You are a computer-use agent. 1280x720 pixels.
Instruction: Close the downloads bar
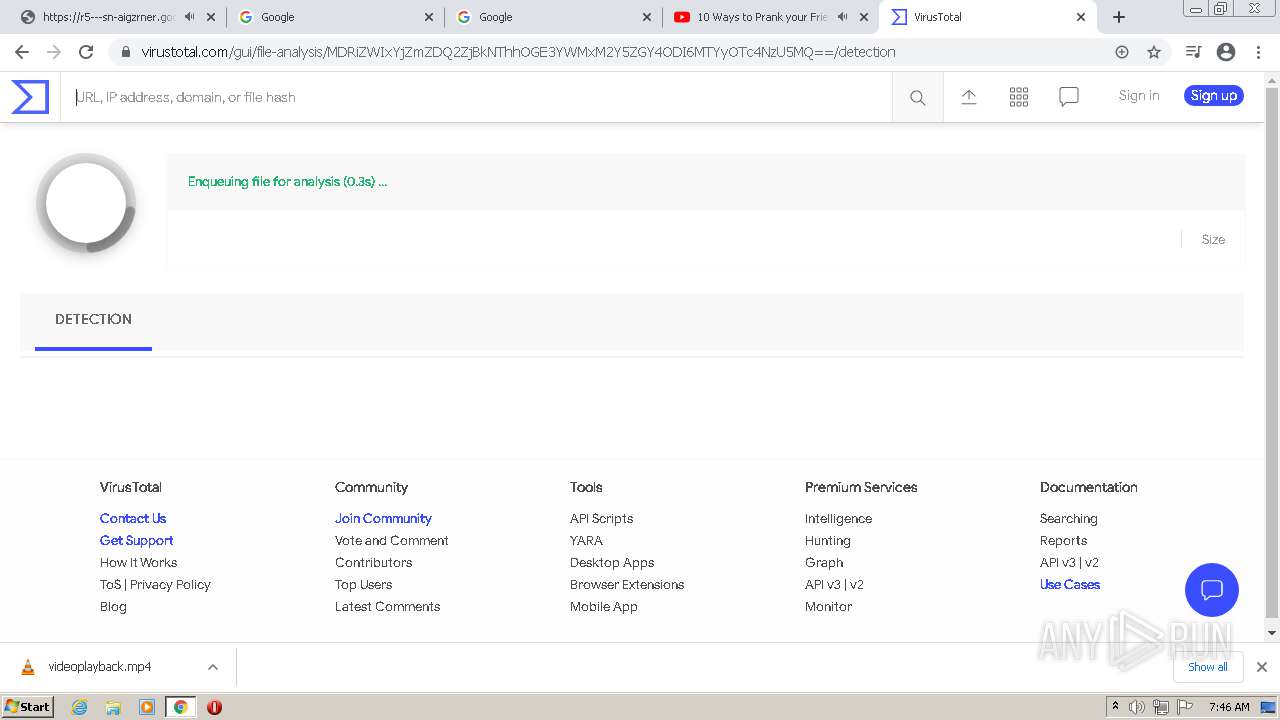pos(1261,667)
